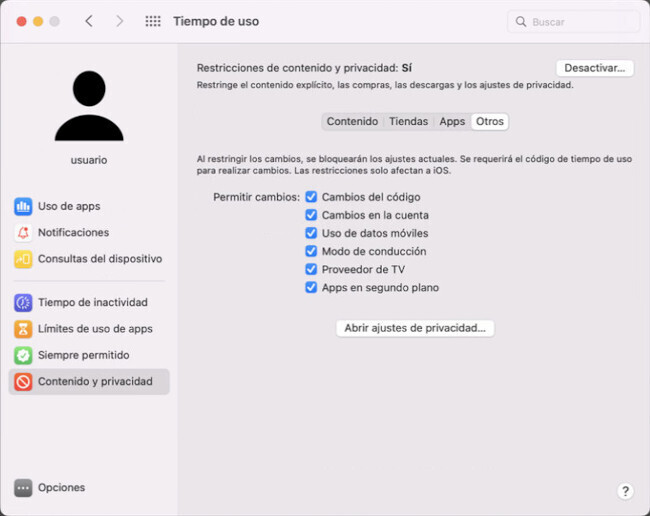Disable Uso de datos móviles checkbox
650x516 pixels.
(311, 233)
